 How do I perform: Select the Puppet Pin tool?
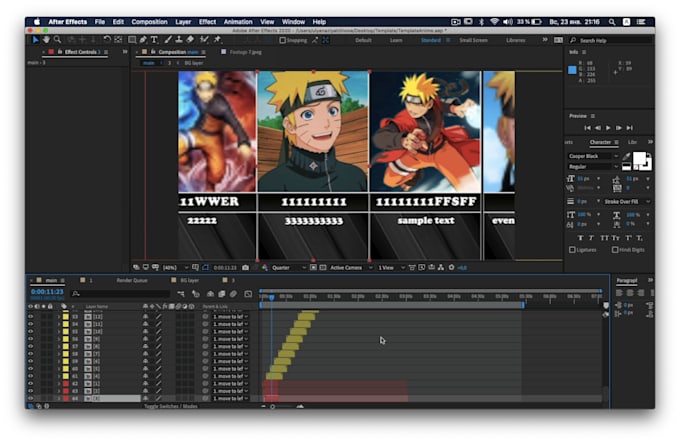pyautogui.click(x=218, y=40)
